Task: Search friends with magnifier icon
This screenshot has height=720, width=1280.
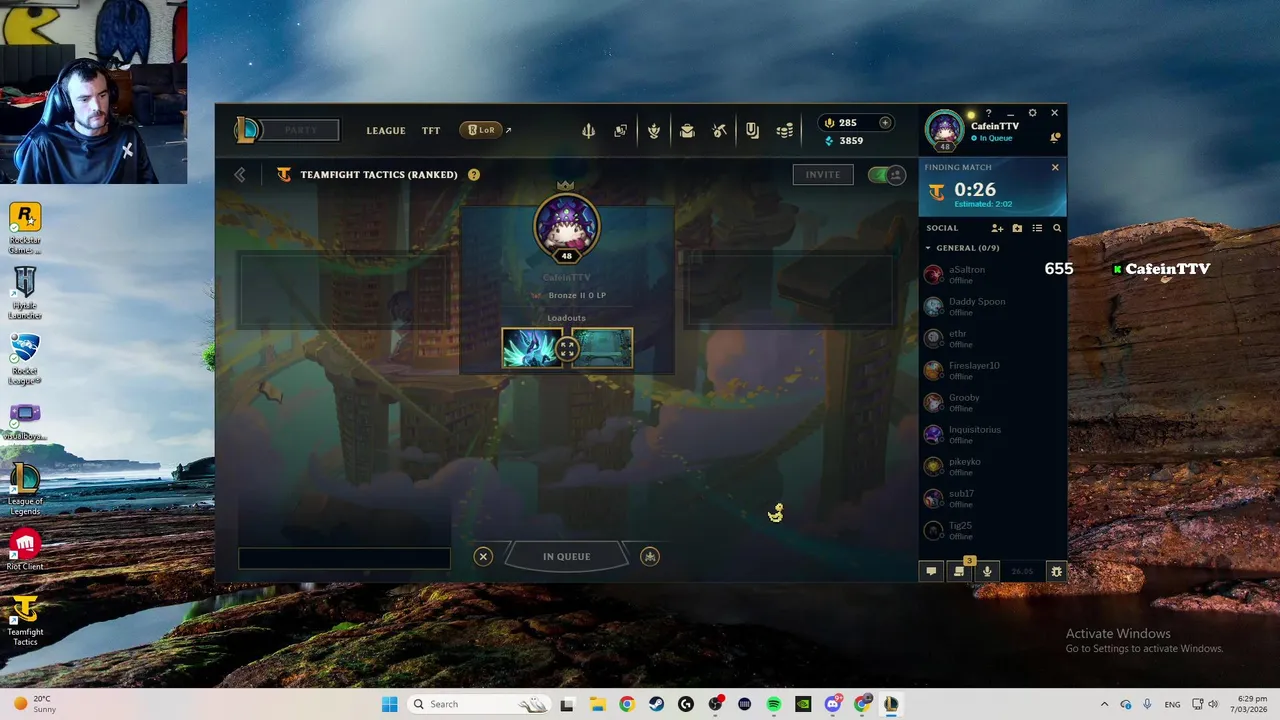Action: pos(1057,228)
